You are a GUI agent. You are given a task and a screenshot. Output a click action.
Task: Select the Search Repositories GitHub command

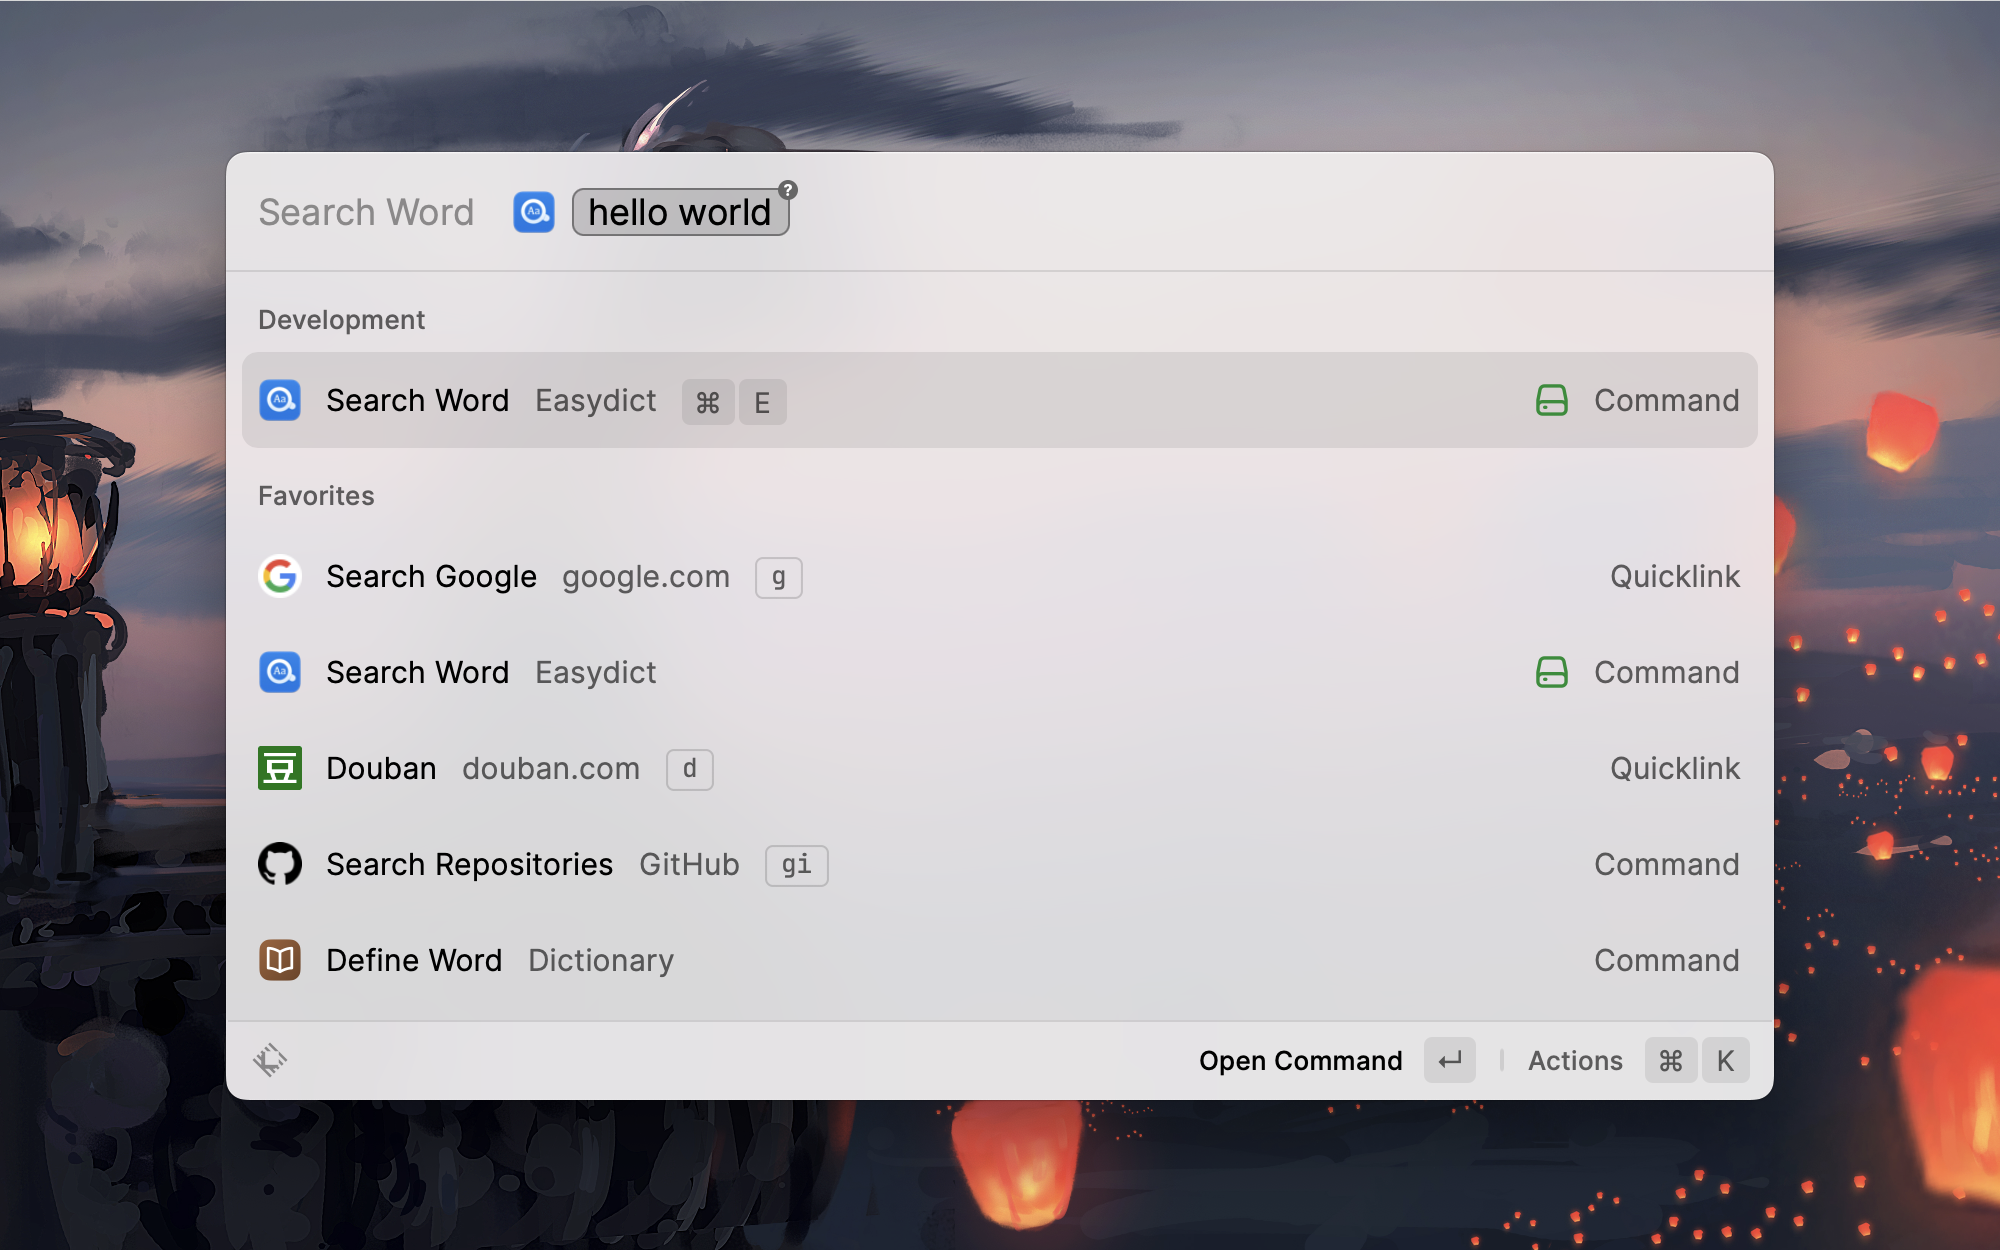1000,864
